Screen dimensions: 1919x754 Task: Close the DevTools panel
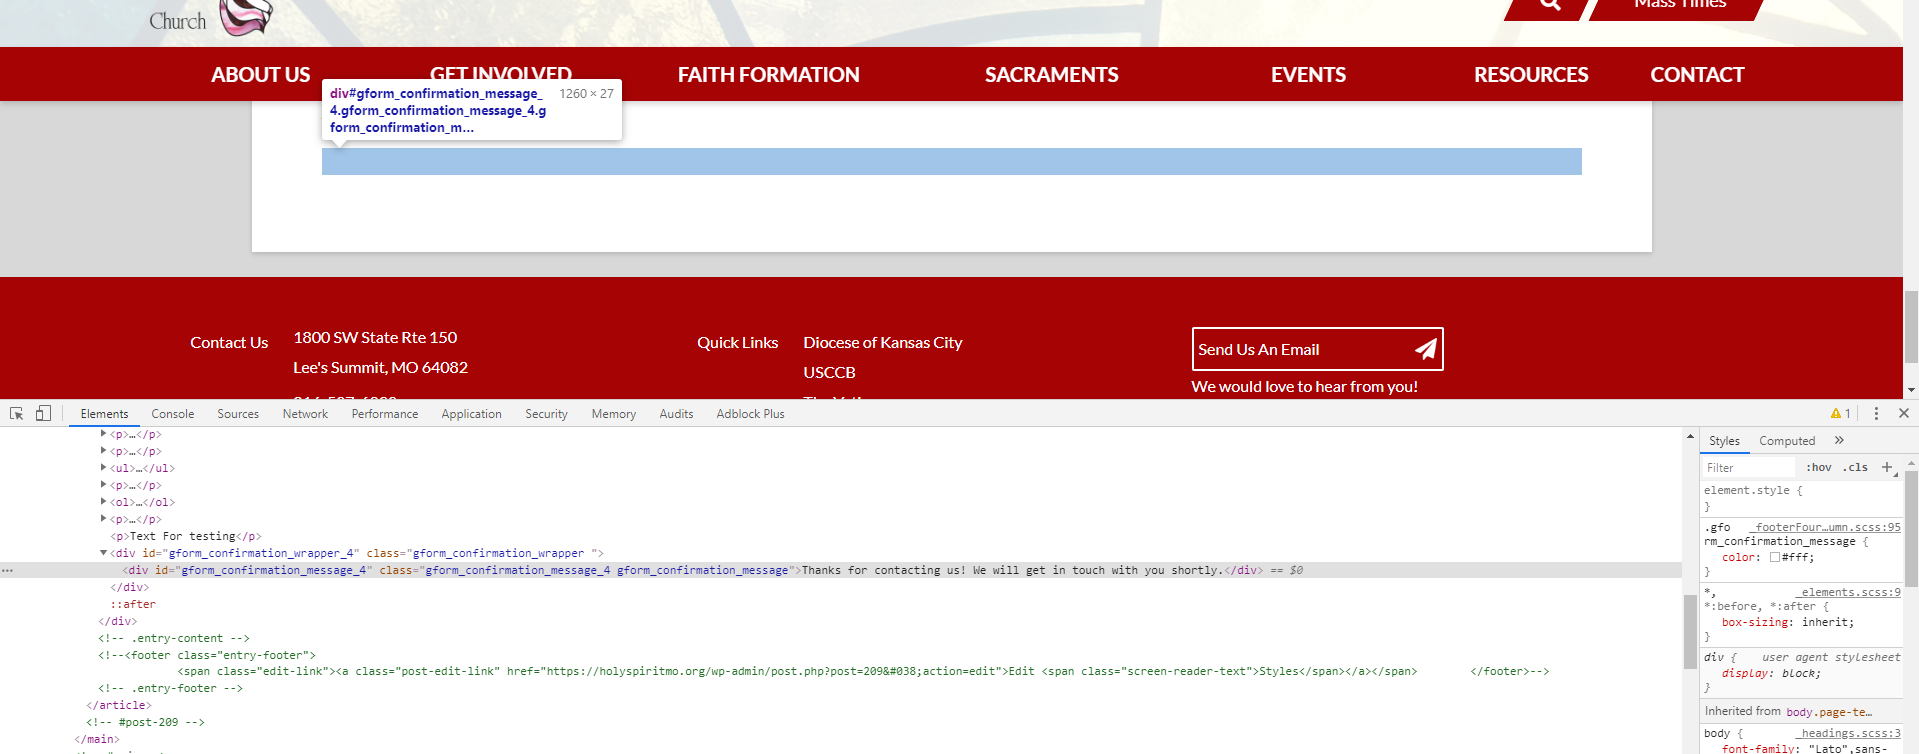click(1904, 413)
